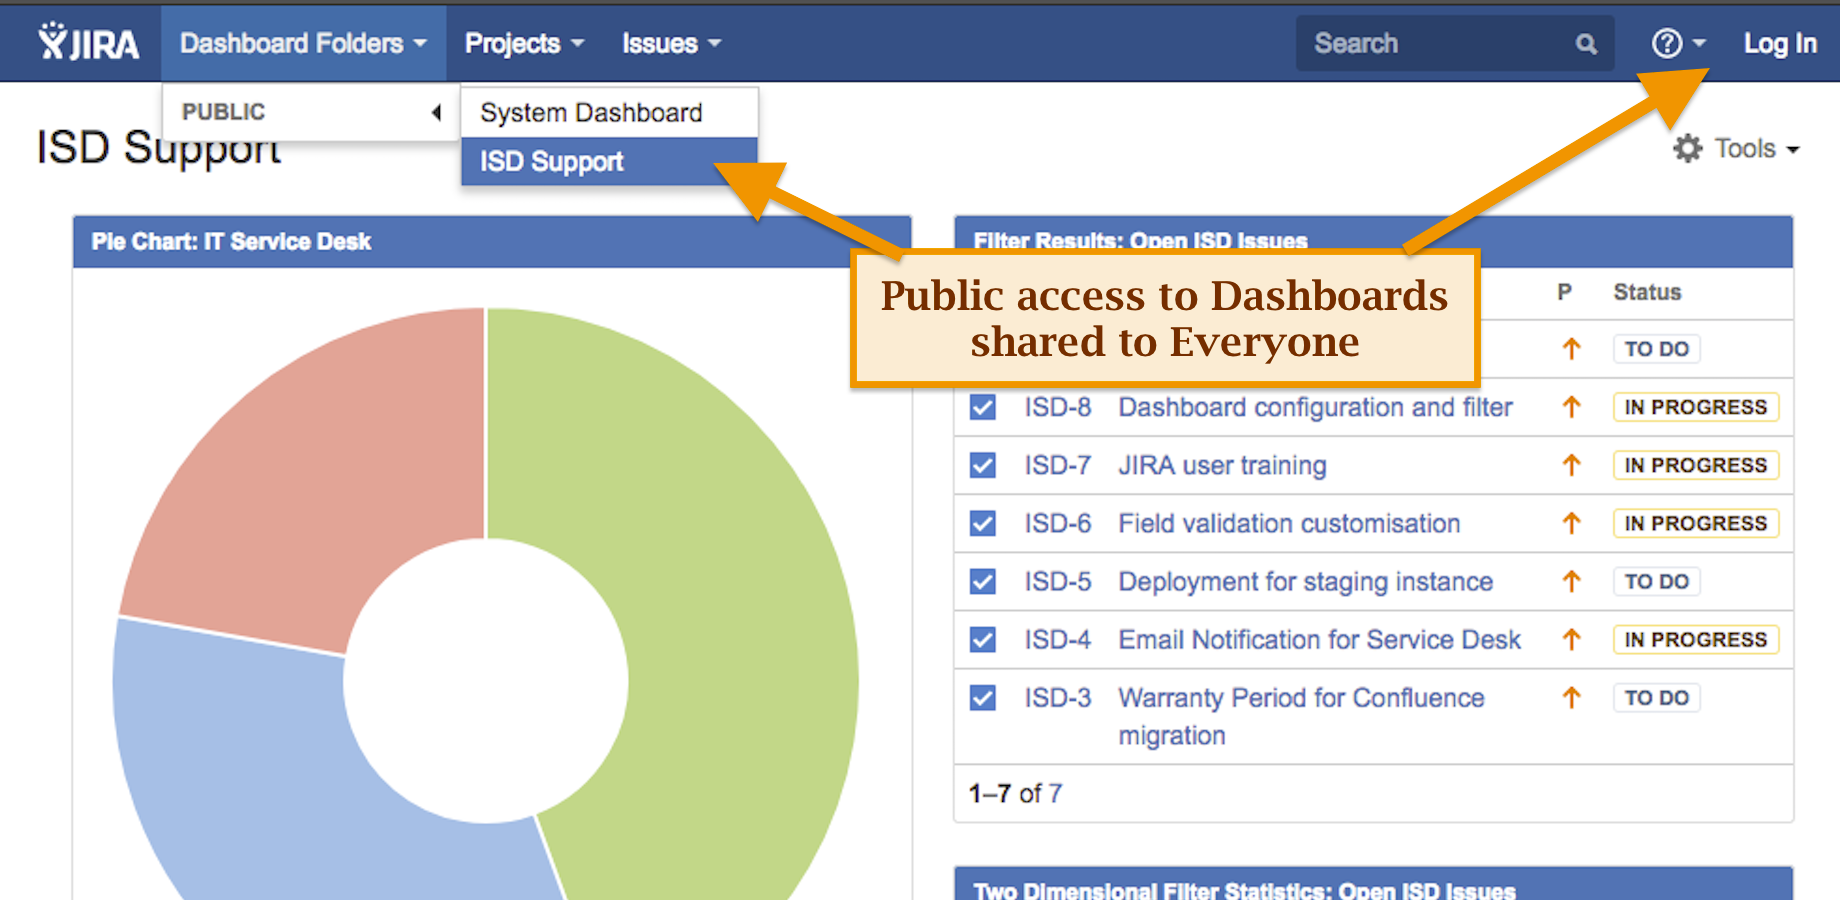The image size is (1840, 900).
Task: Click the IN PROGRESS status of ISD-4
Action: point(1695,639)
